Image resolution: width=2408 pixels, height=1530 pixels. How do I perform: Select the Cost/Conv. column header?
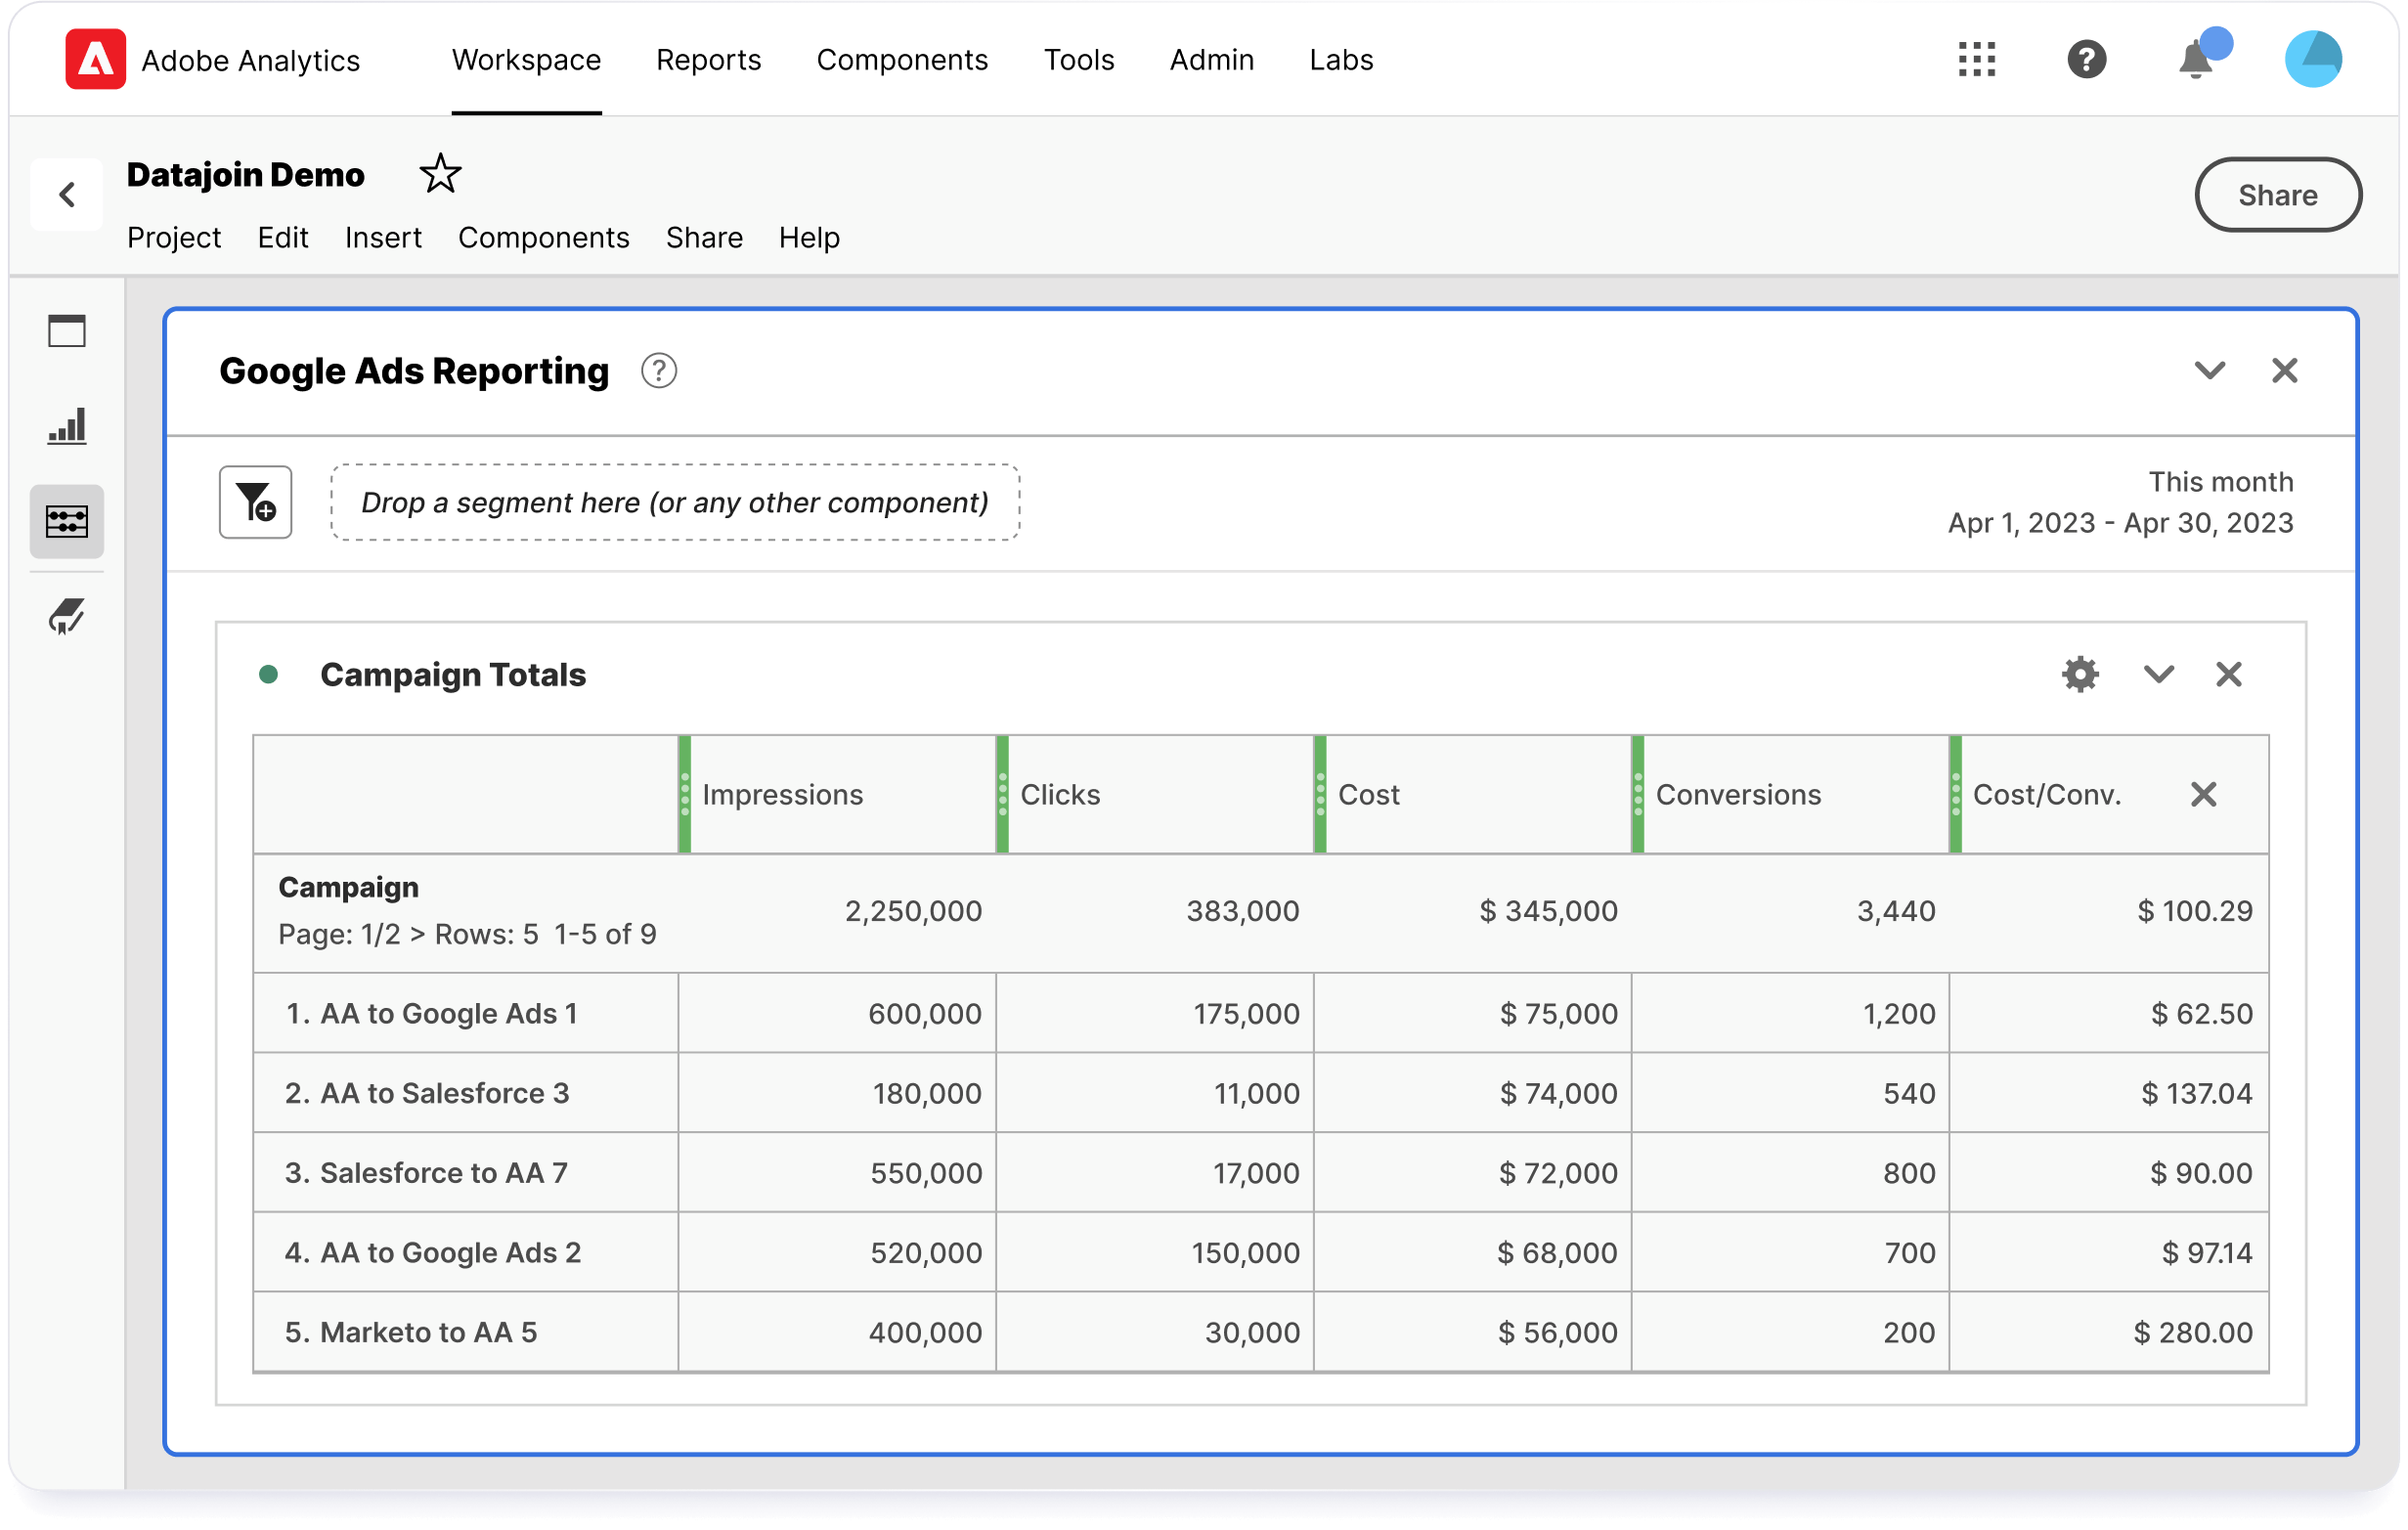(x=2046, y=794)
